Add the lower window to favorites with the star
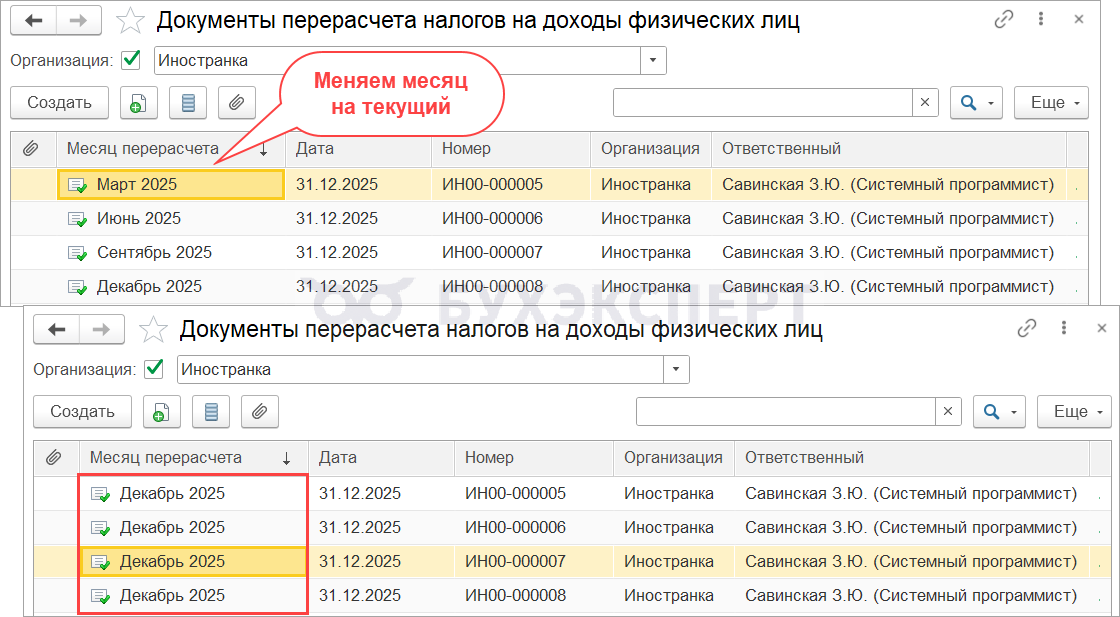 tap(153, 329)
